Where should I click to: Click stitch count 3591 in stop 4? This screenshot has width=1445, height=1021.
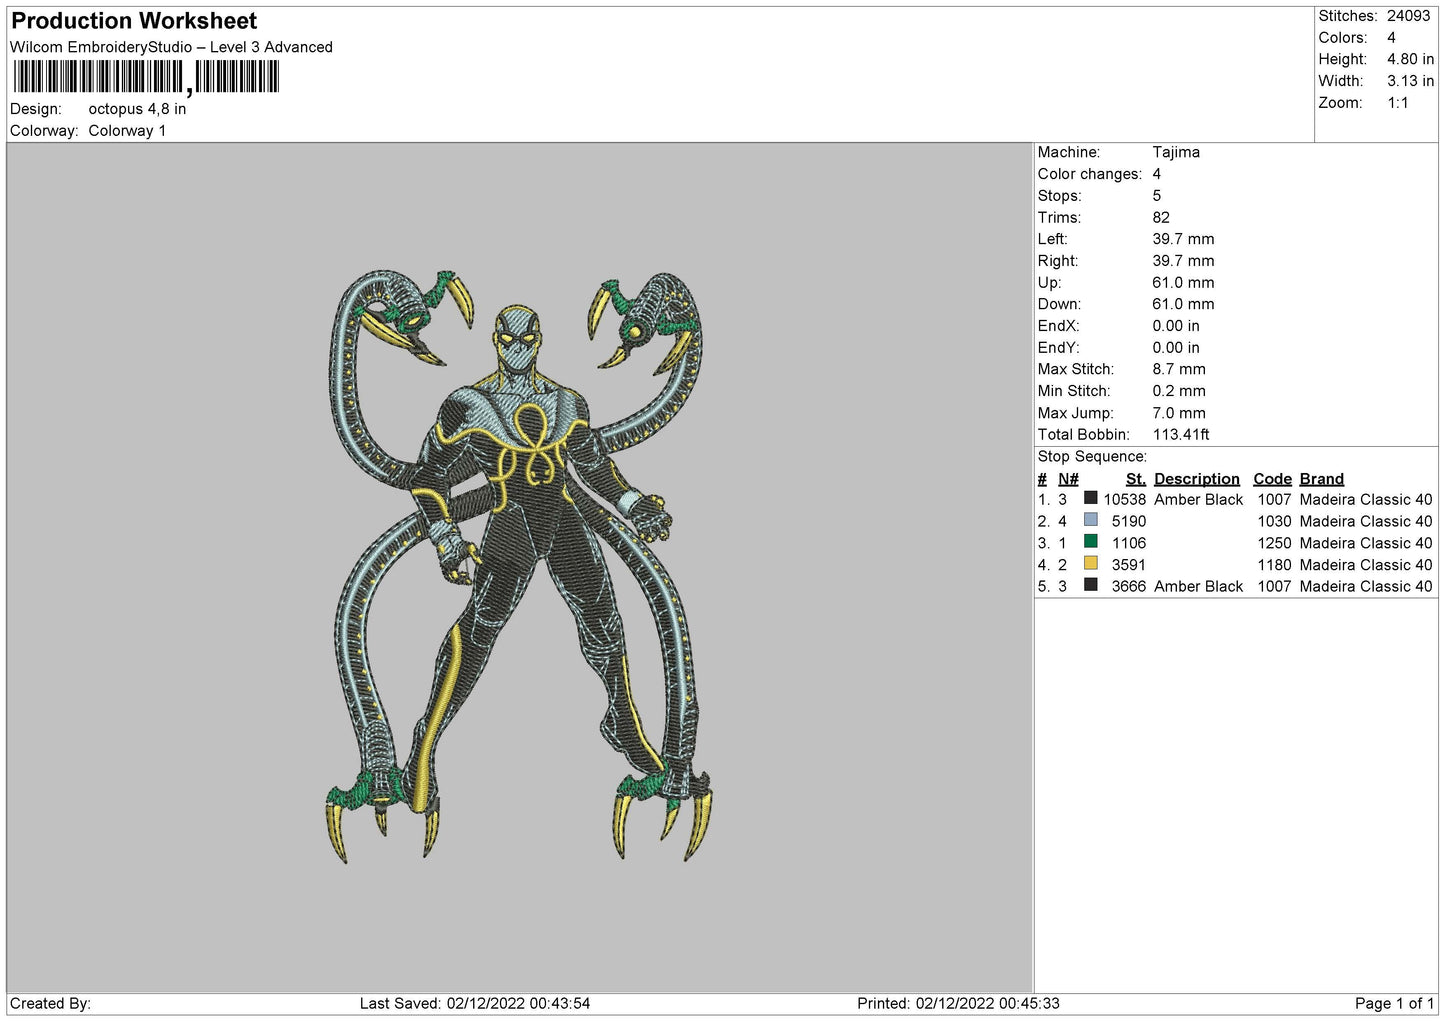pyautogui.click(x=1129, y=565)
